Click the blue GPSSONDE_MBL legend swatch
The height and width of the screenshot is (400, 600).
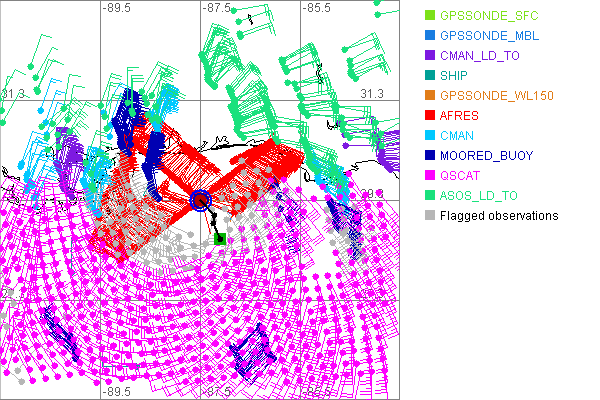point(430,37)
